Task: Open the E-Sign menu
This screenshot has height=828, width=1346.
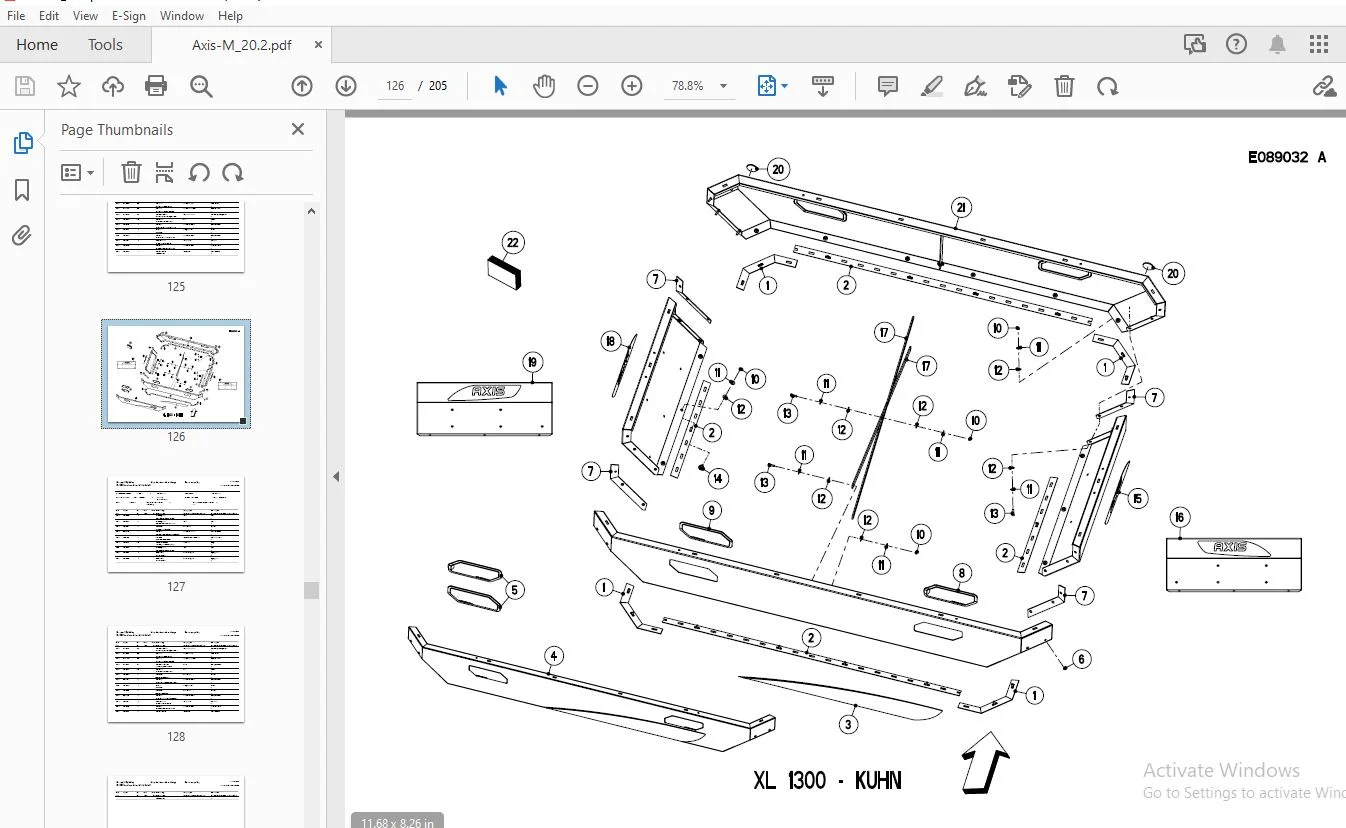Action: click(128, 15)
